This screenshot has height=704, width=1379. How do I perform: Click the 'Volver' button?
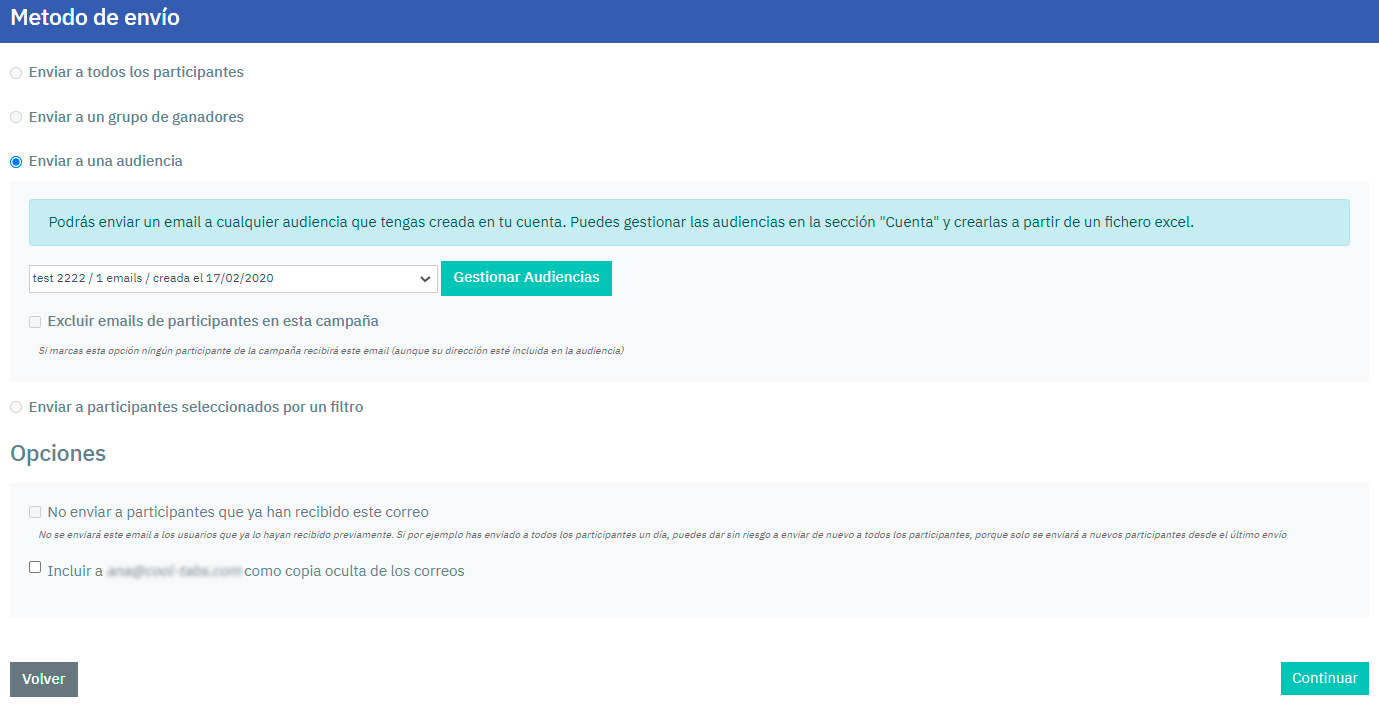click(44, 679)
